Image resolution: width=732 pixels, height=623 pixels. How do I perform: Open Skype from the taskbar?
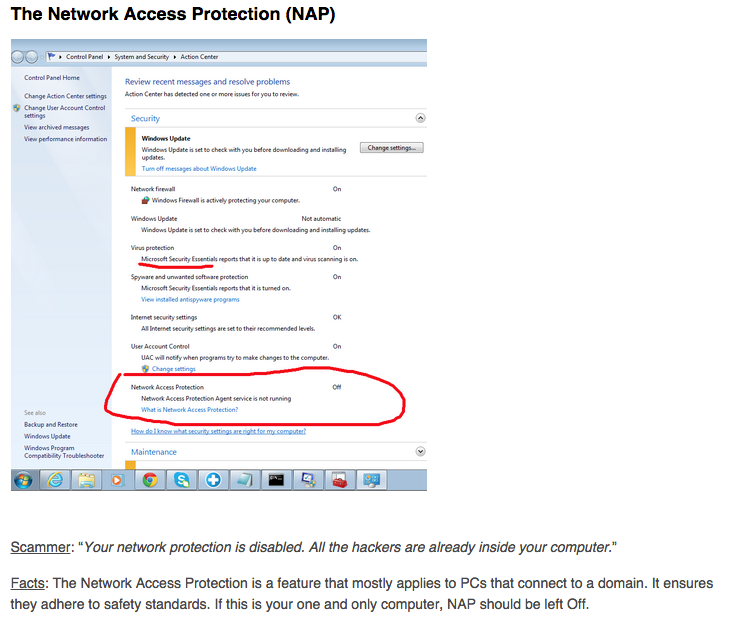(x=181, y=480)
